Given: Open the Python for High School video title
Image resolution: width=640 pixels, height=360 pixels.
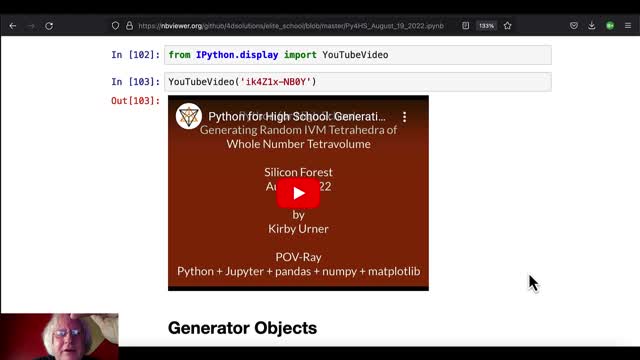Looking at the screenshot, I should 297,117.
